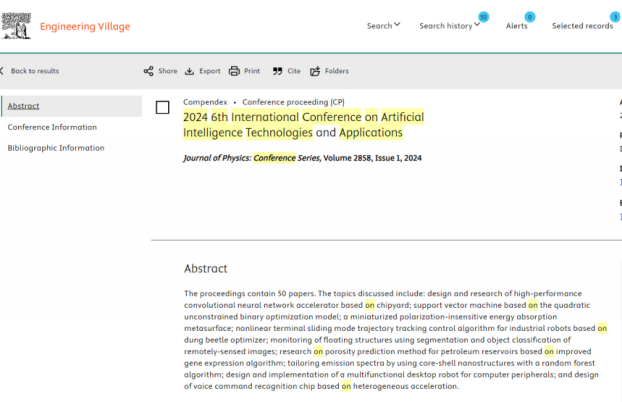Viewport: 622px width, 402px height.
Task: Click the Cite quotation icon
Action: coord(277,71)
